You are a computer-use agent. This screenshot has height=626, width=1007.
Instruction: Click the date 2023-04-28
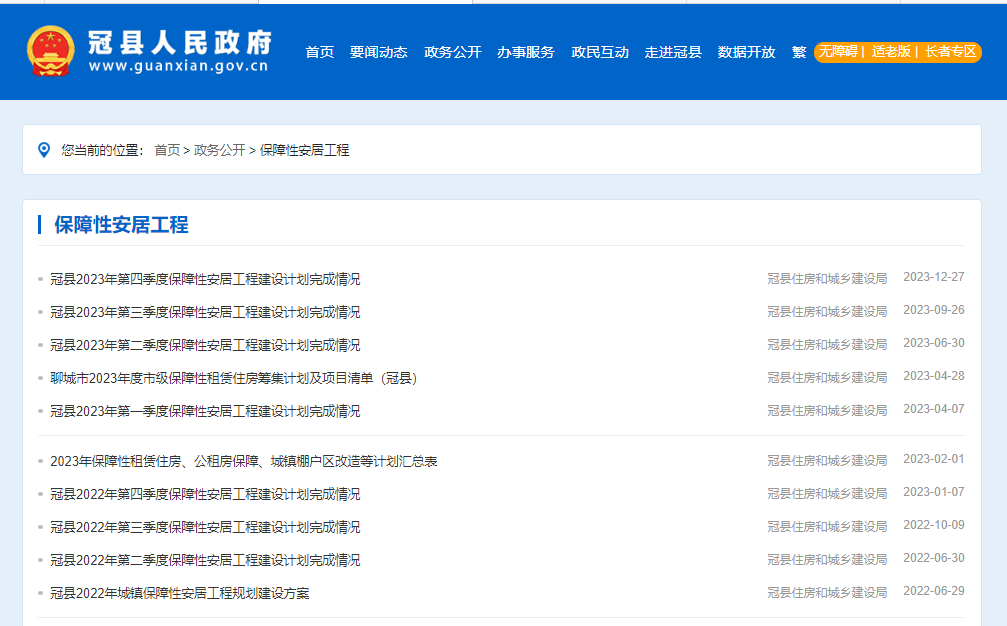tap(934, 376)
